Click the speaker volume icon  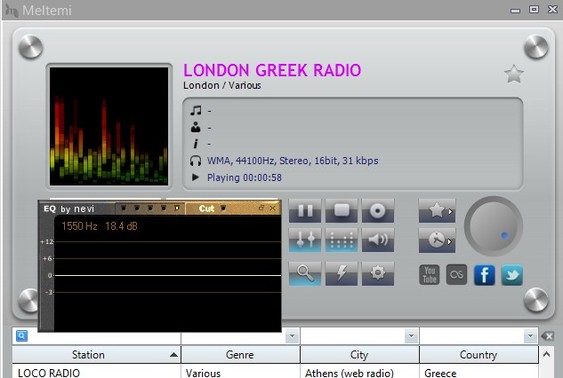378,239
